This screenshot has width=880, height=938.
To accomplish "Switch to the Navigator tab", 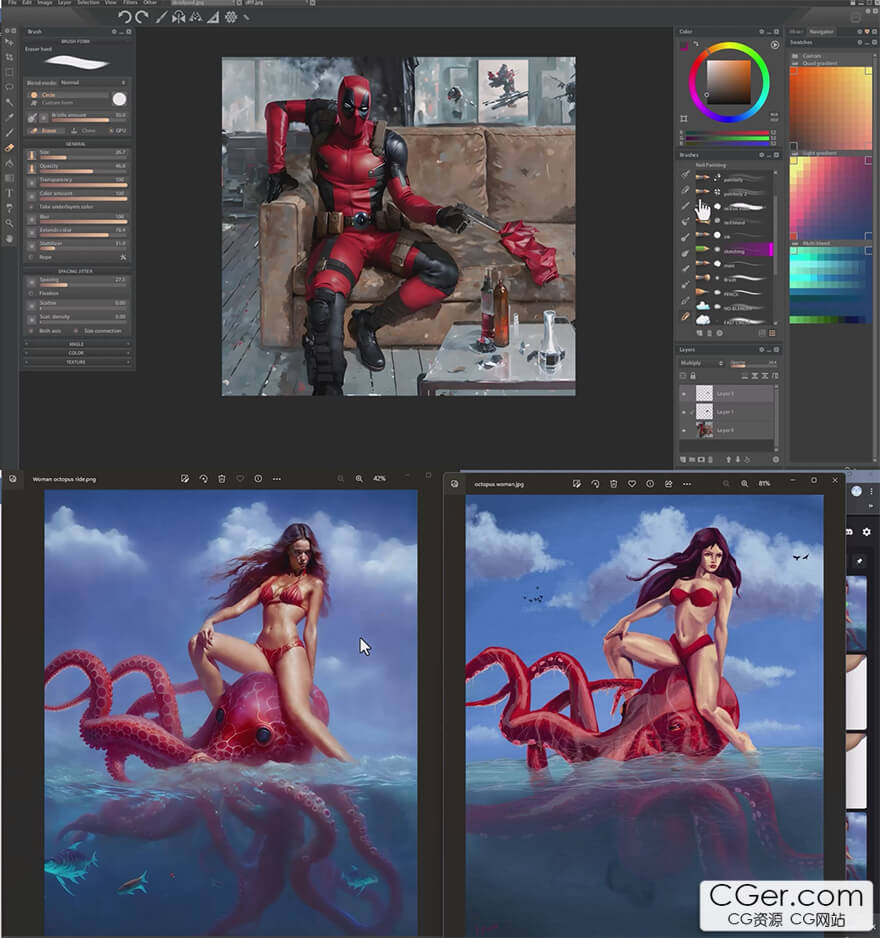I will (821, 32).
